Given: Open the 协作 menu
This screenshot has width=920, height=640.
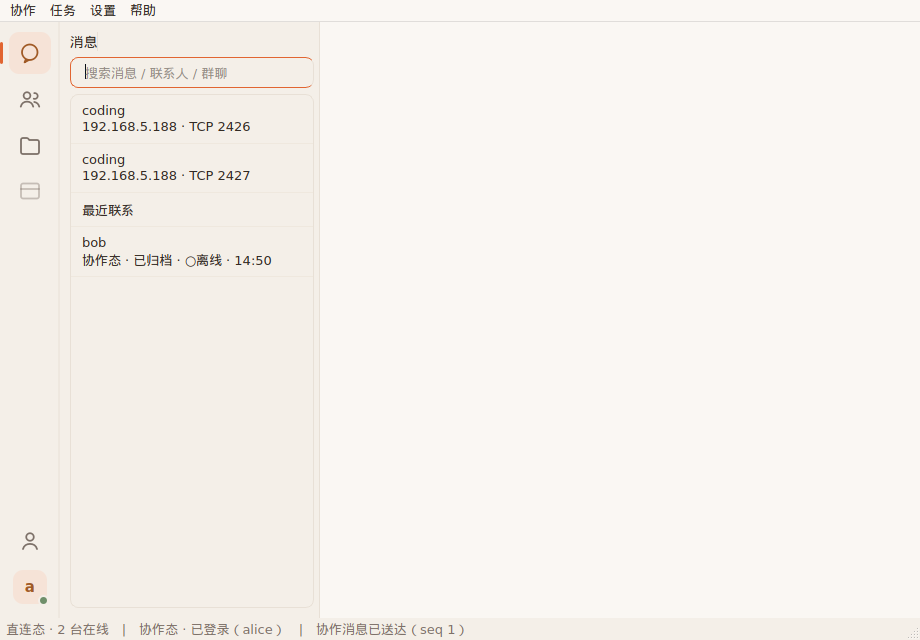Looking at the screenshot, I should 23,11.
